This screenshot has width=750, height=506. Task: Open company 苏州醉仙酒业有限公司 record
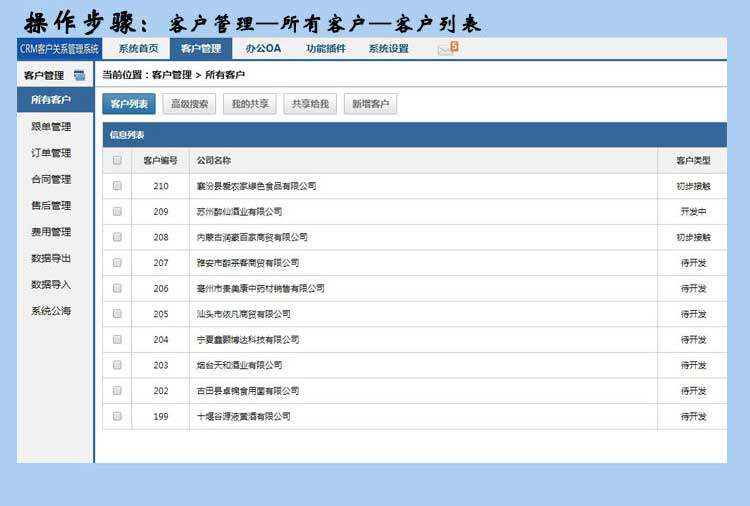click(240, 212)
